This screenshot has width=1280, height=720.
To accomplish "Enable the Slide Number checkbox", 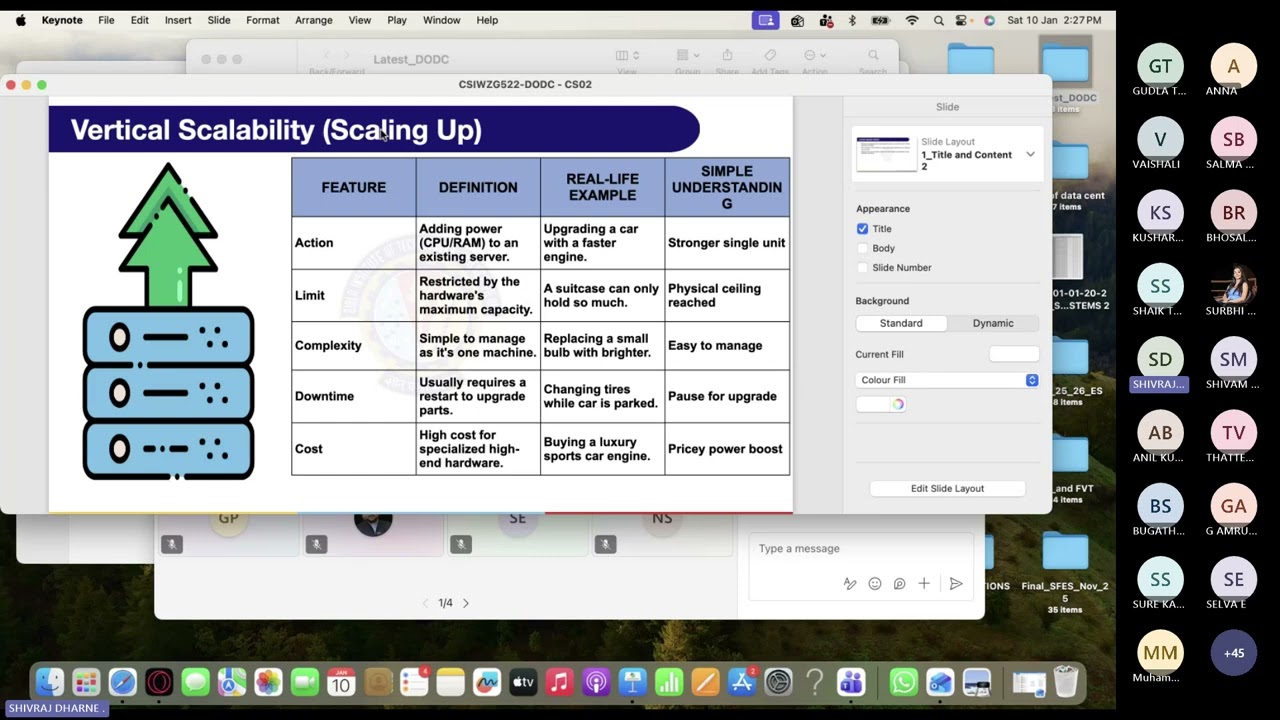I will (862, 268).
